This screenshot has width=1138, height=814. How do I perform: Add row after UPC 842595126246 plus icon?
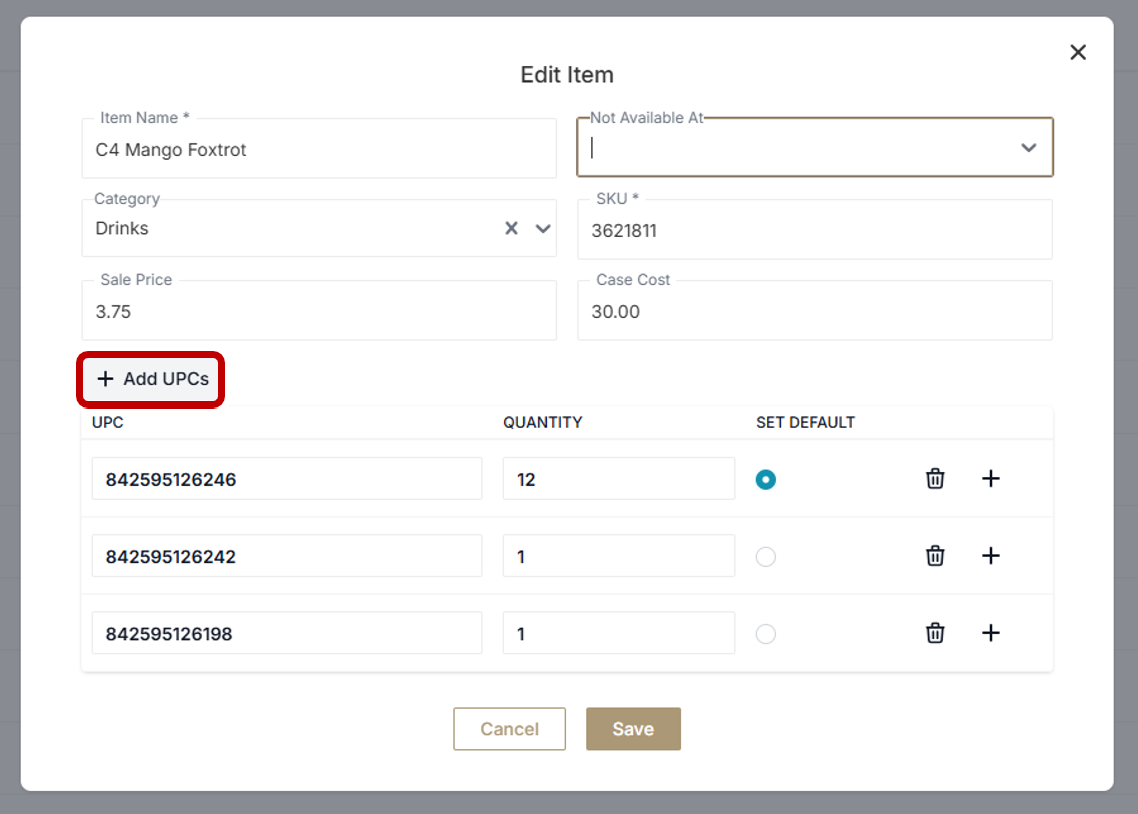pos(991,479)
